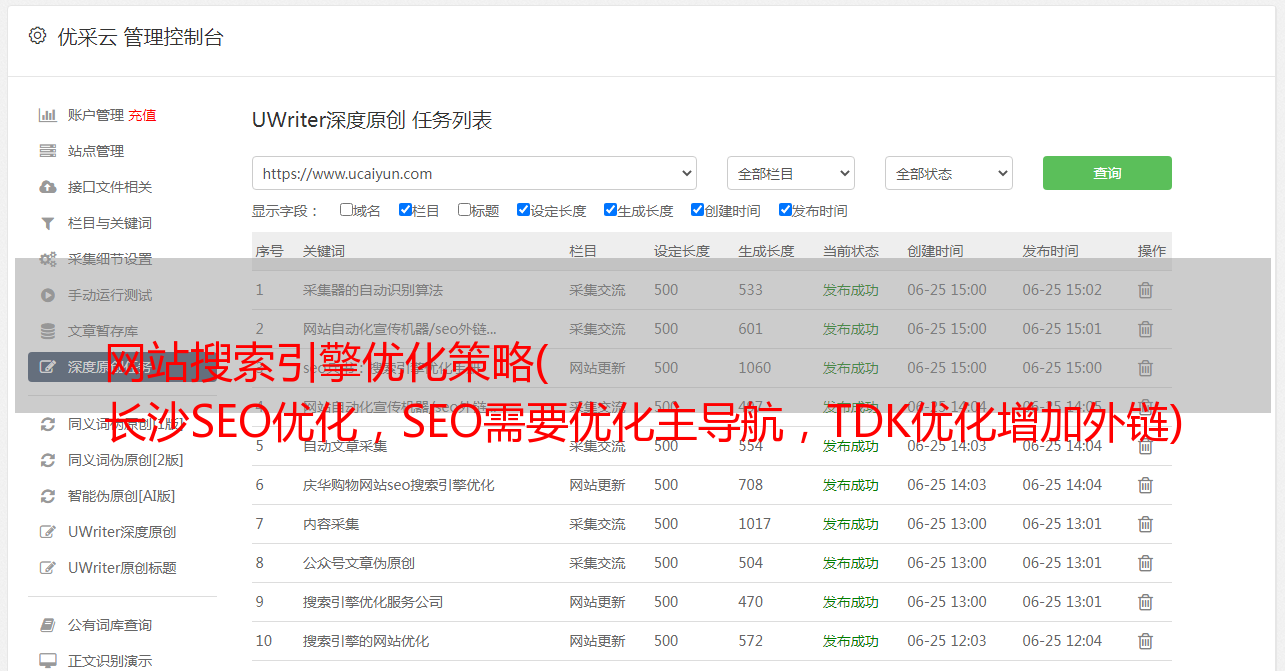
Task: Click the 06-25 12:04 publish time
Action: point(1062,641)
